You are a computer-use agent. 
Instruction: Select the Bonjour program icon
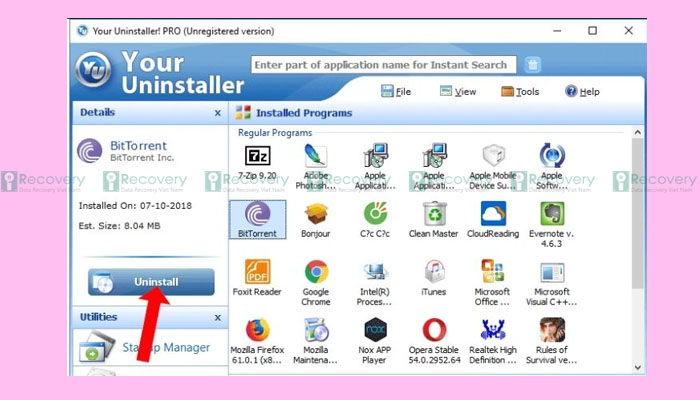316,214
